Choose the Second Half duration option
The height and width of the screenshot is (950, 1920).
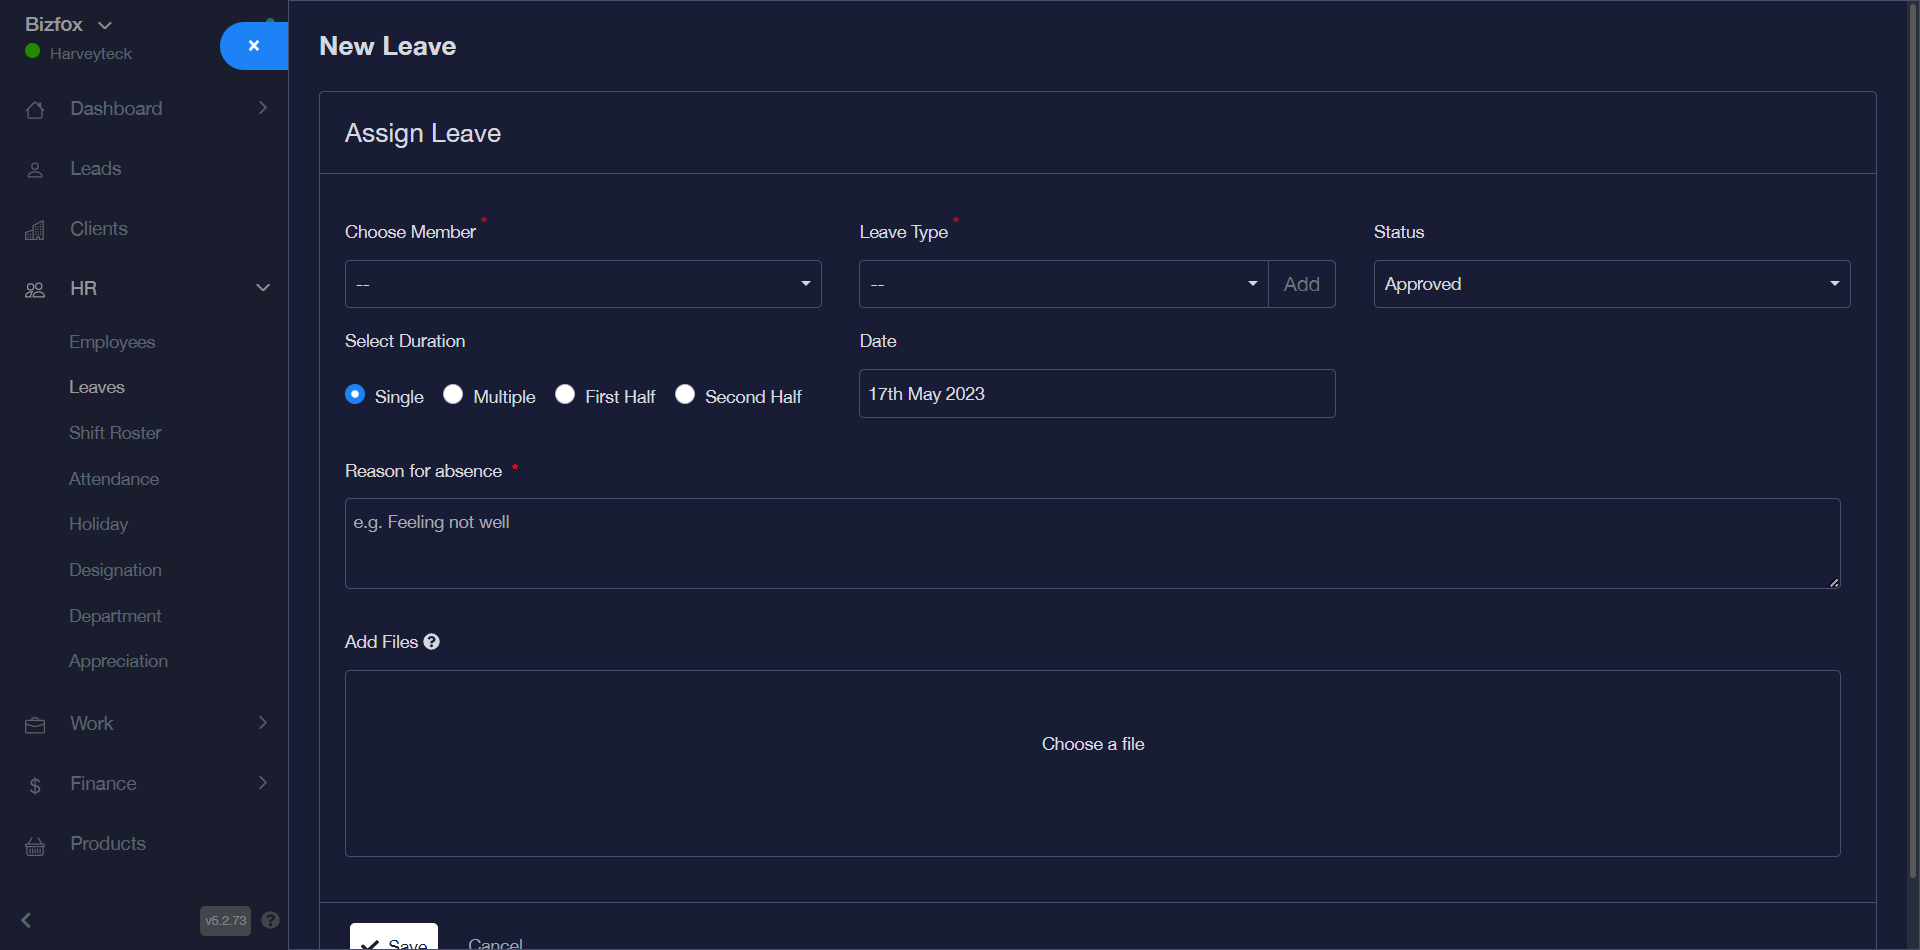tap(685, 395)
